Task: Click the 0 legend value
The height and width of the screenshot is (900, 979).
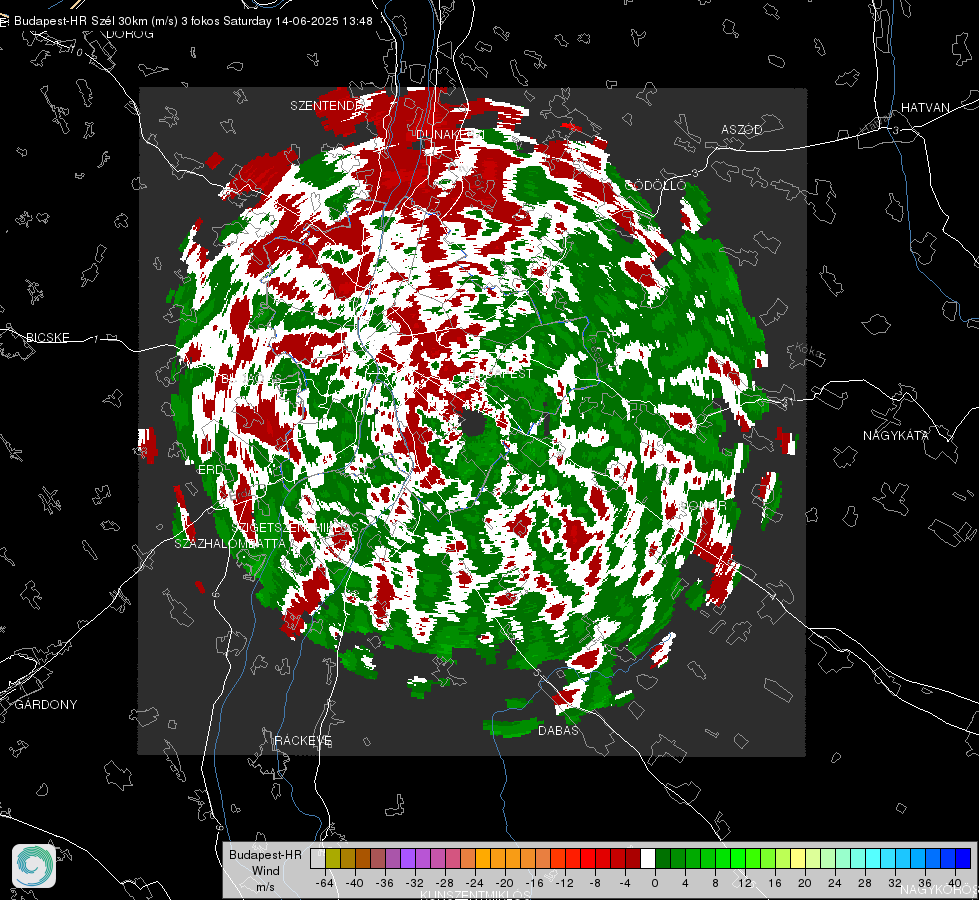Action: pos(655,883)
